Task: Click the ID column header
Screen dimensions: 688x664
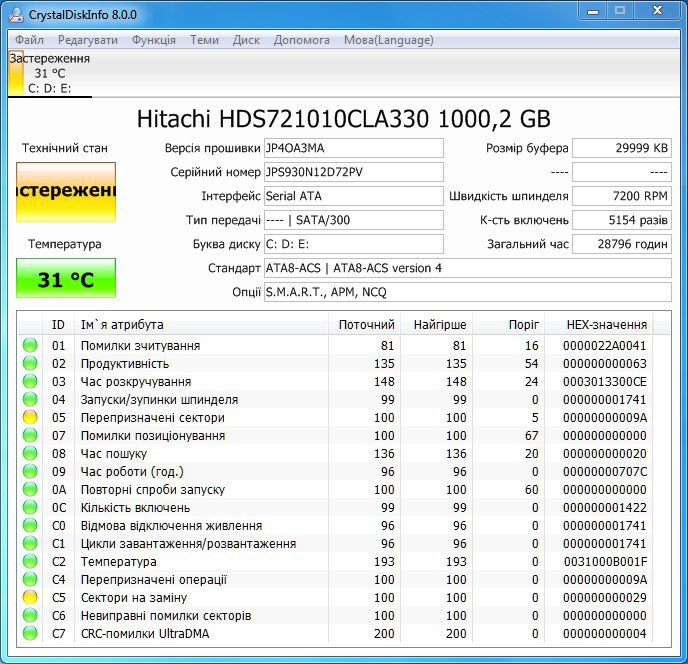Action: (x=58, y=325)
